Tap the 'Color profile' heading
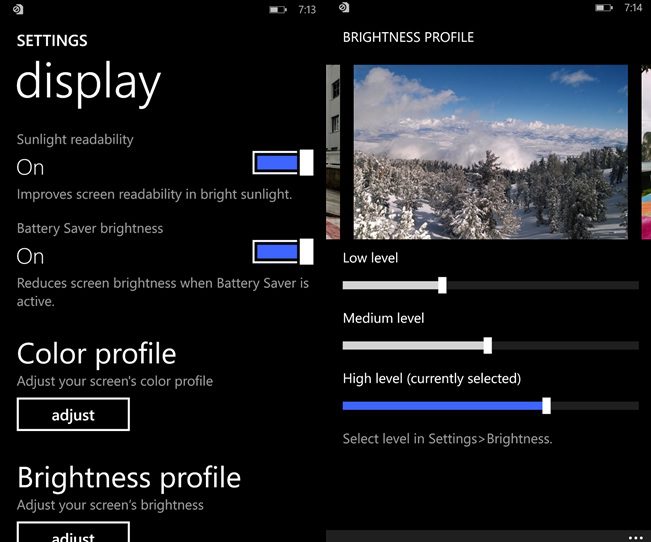The image size is (651, 542). click(x=97, y=354)
